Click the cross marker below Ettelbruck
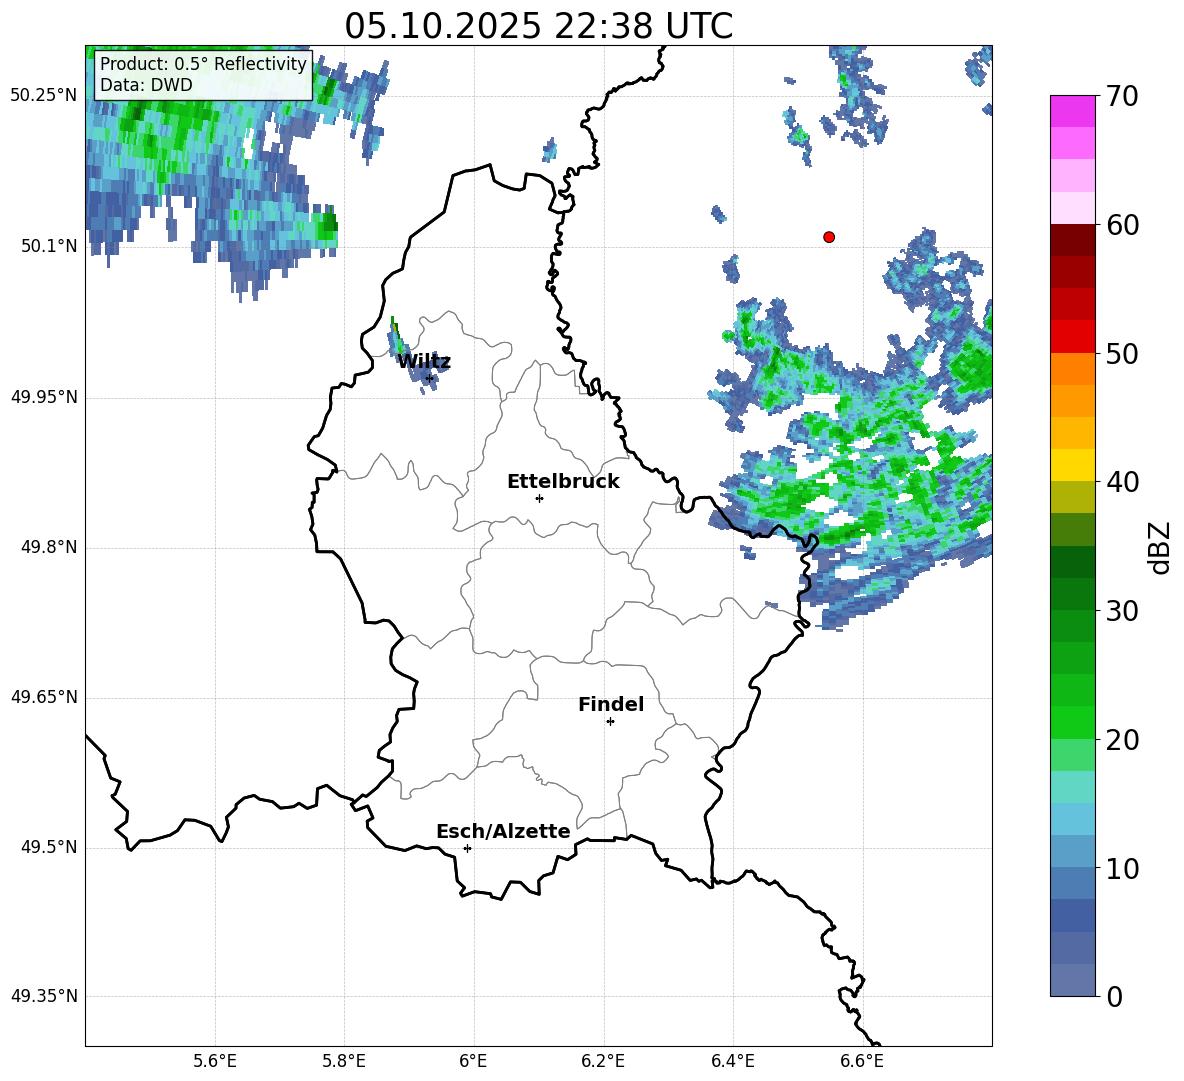 (539, 498)
